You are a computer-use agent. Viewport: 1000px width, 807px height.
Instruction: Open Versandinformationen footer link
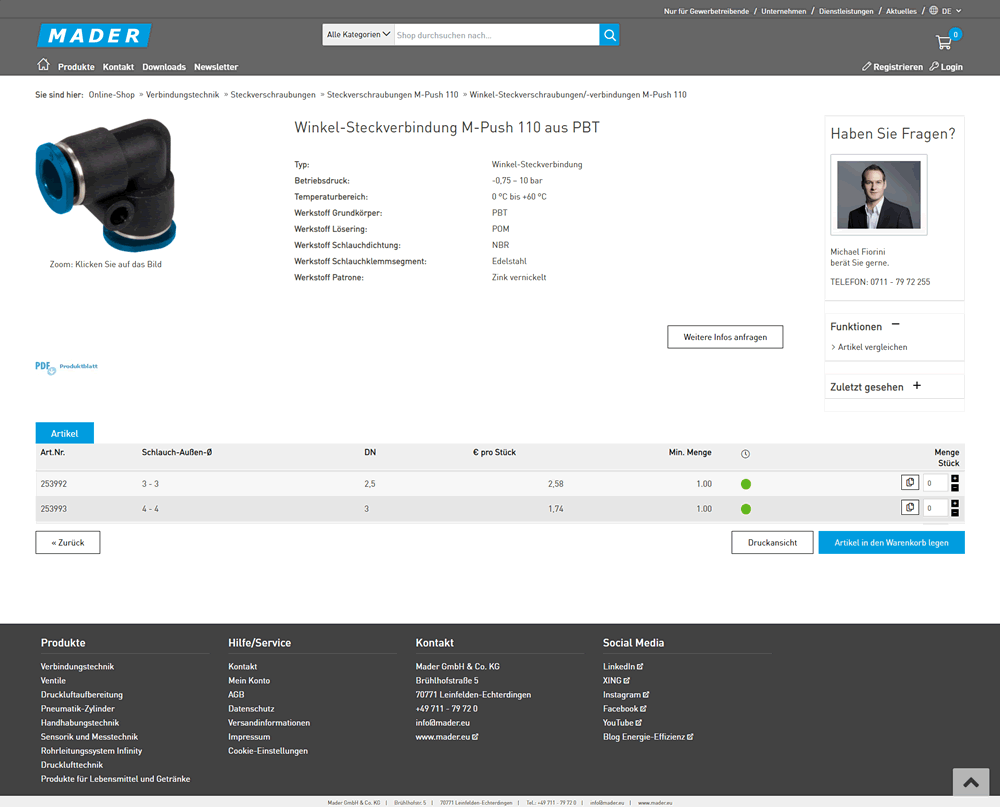(269, 722)
